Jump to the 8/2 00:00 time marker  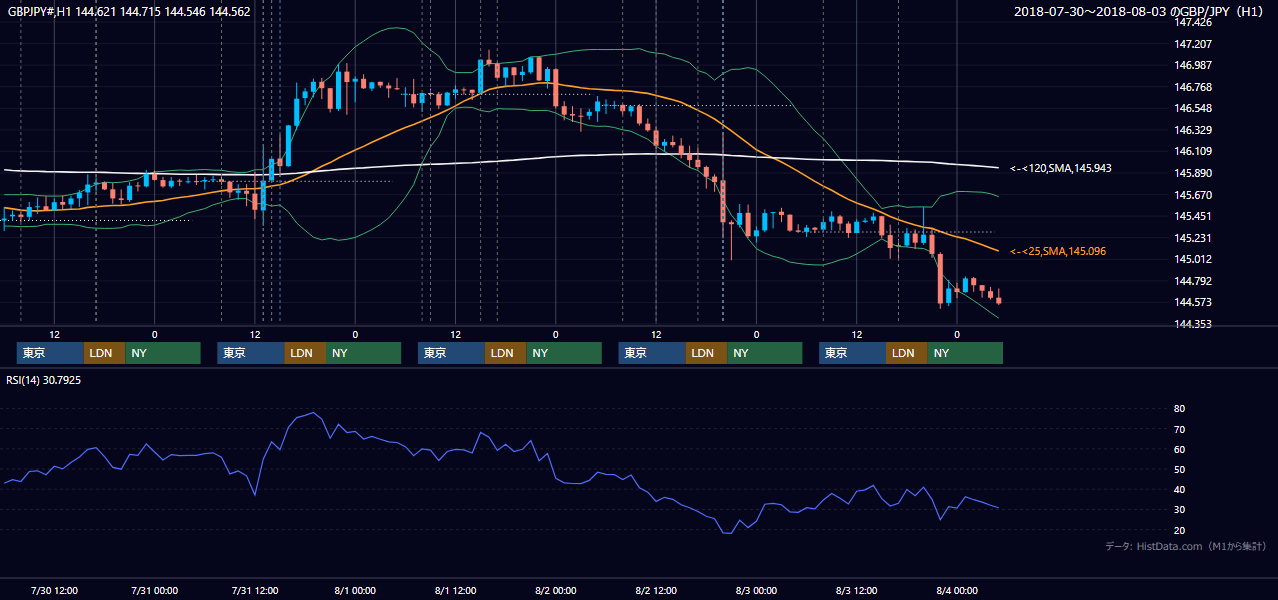556,590
